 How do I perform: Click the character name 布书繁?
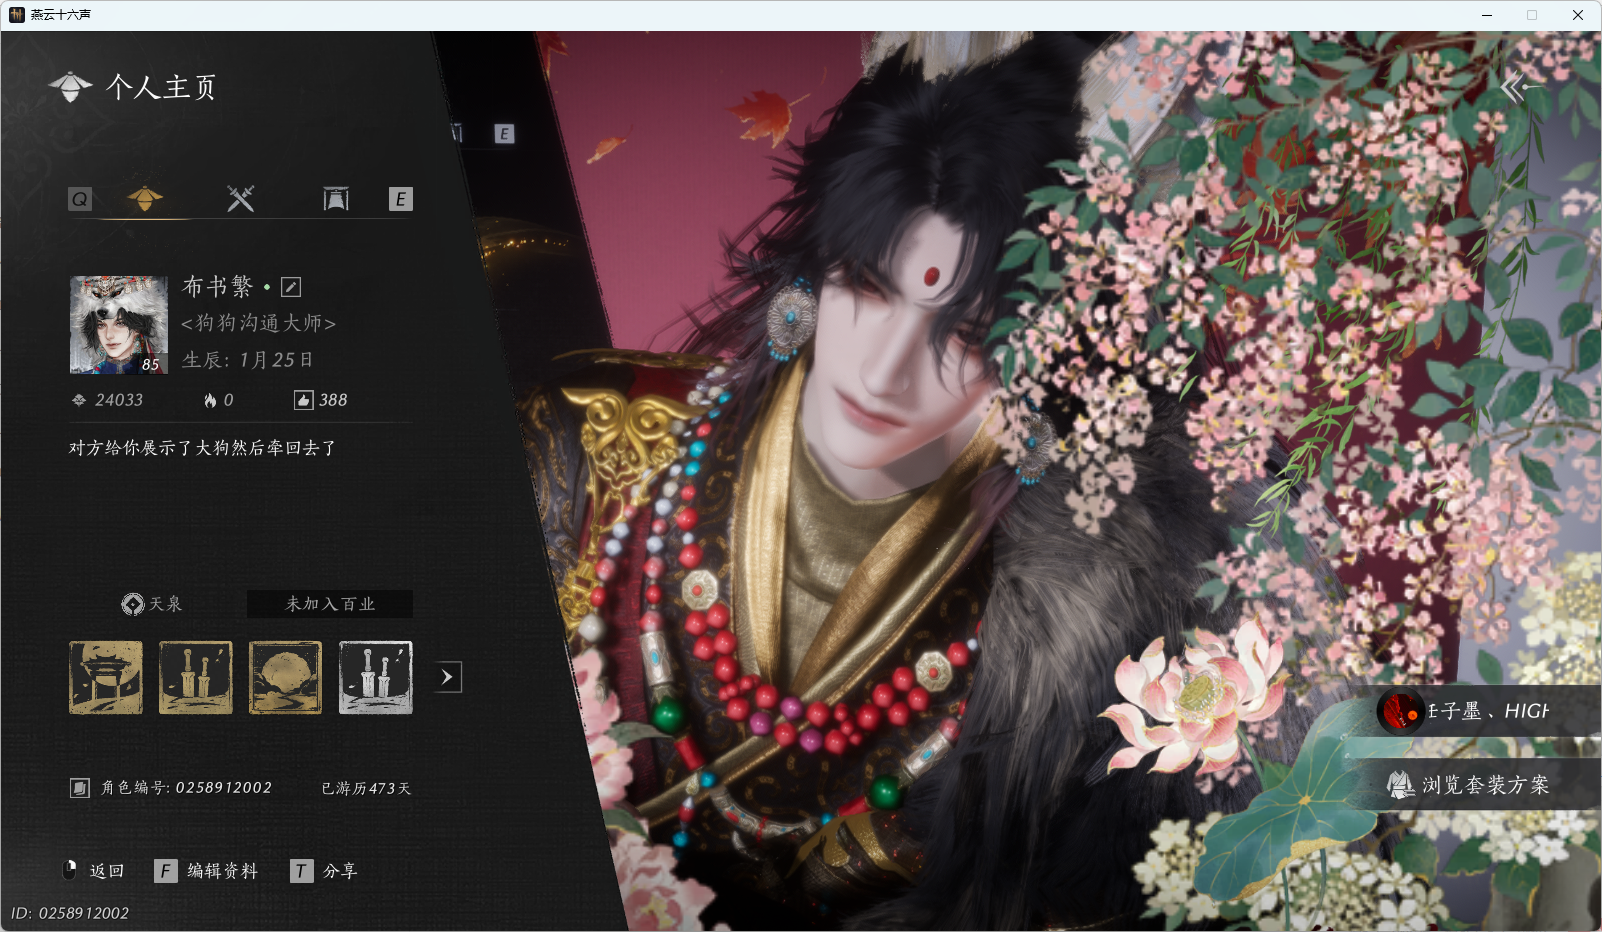click(218, 287)
